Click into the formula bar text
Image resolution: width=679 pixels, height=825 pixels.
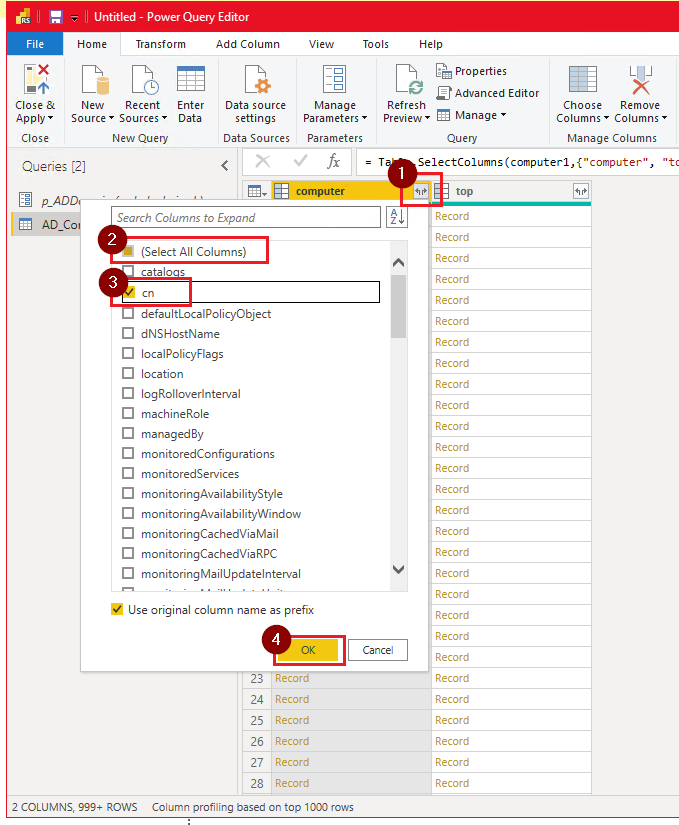click(x=518, y=162)
